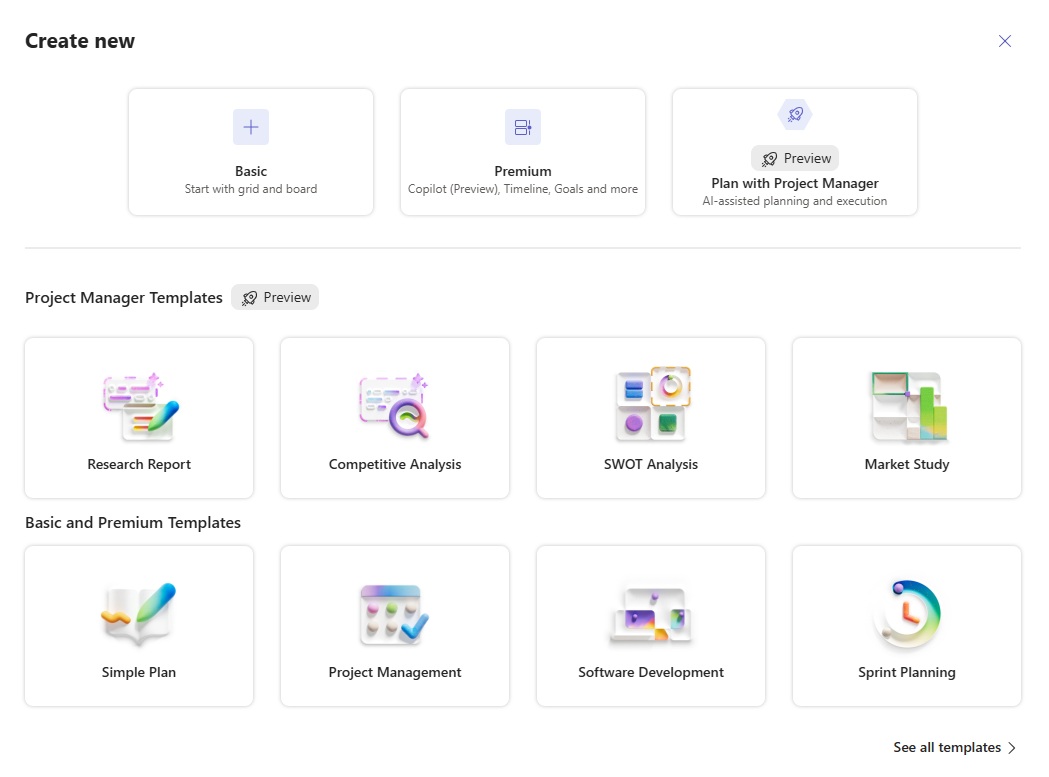Dismiss the Create new dialog
The width and height of the screenshot is (1049, 777).
1004,41
